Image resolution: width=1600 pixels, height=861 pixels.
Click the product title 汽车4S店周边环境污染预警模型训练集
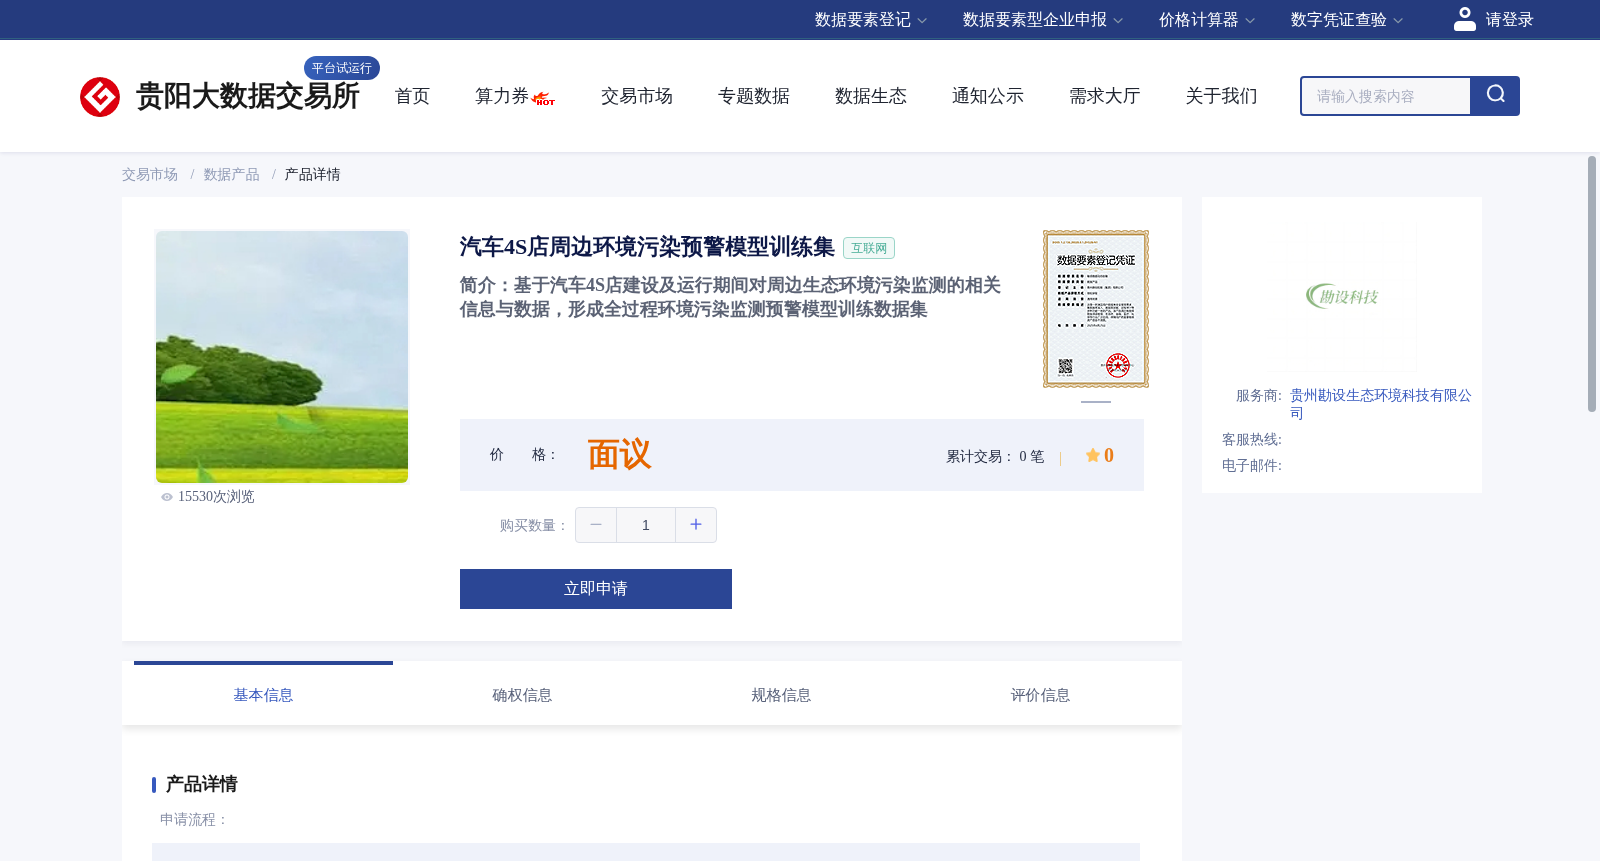tap(647, 247)
